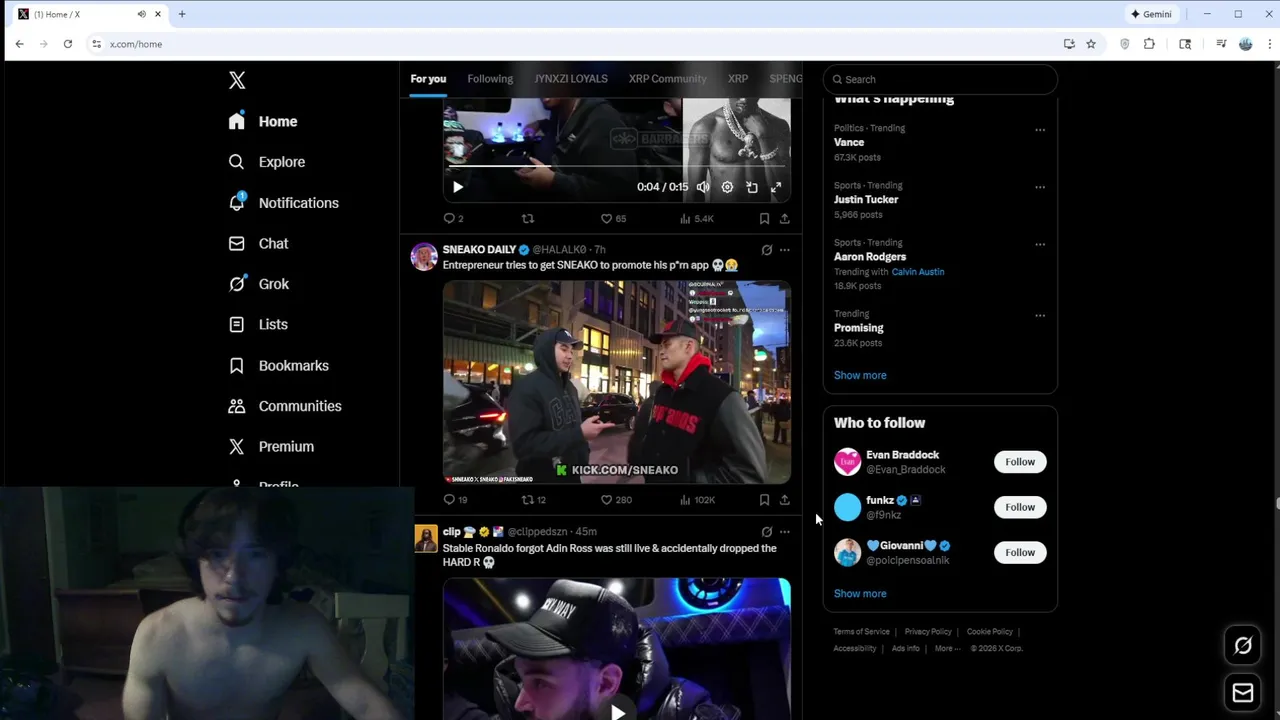Open Gemini in Chrome toolbar
Screen dimensions: 1280x720
[x=1151, y=14]
